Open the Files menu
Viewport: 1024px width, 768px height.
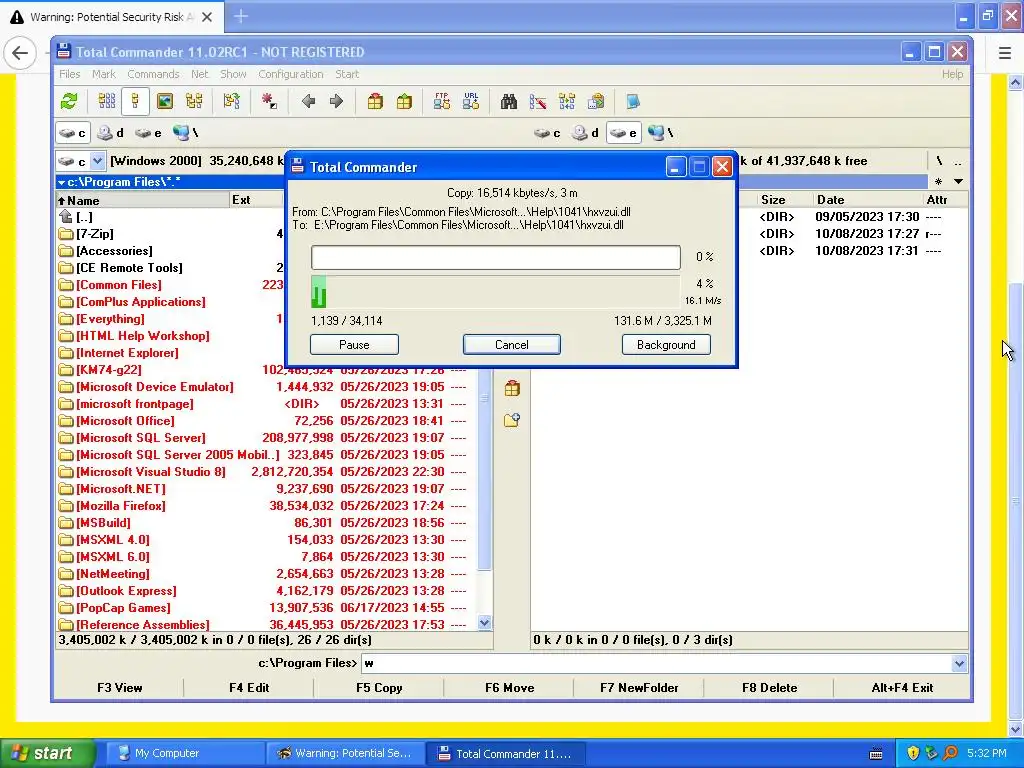[x=69, y=74]
